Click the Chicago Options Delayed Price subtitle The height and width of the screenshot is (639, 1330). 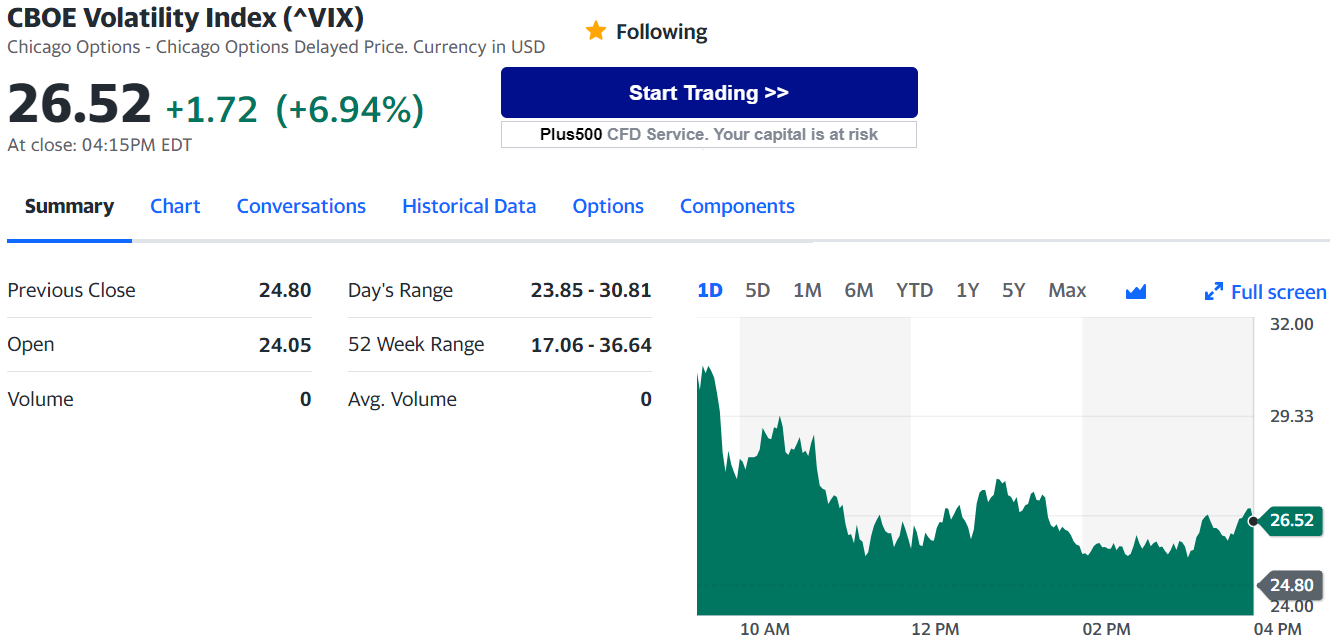pos(276,47)
